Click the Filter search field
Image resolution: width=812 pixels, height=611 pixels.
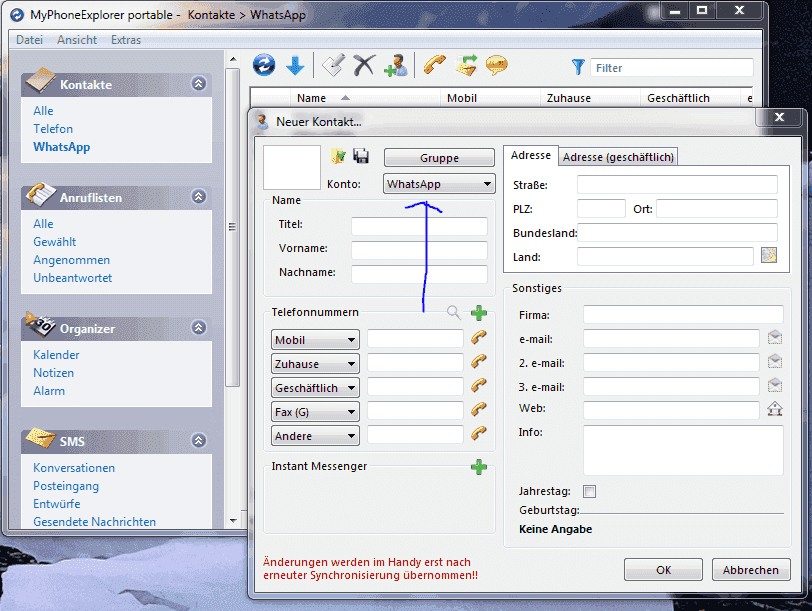672,68
